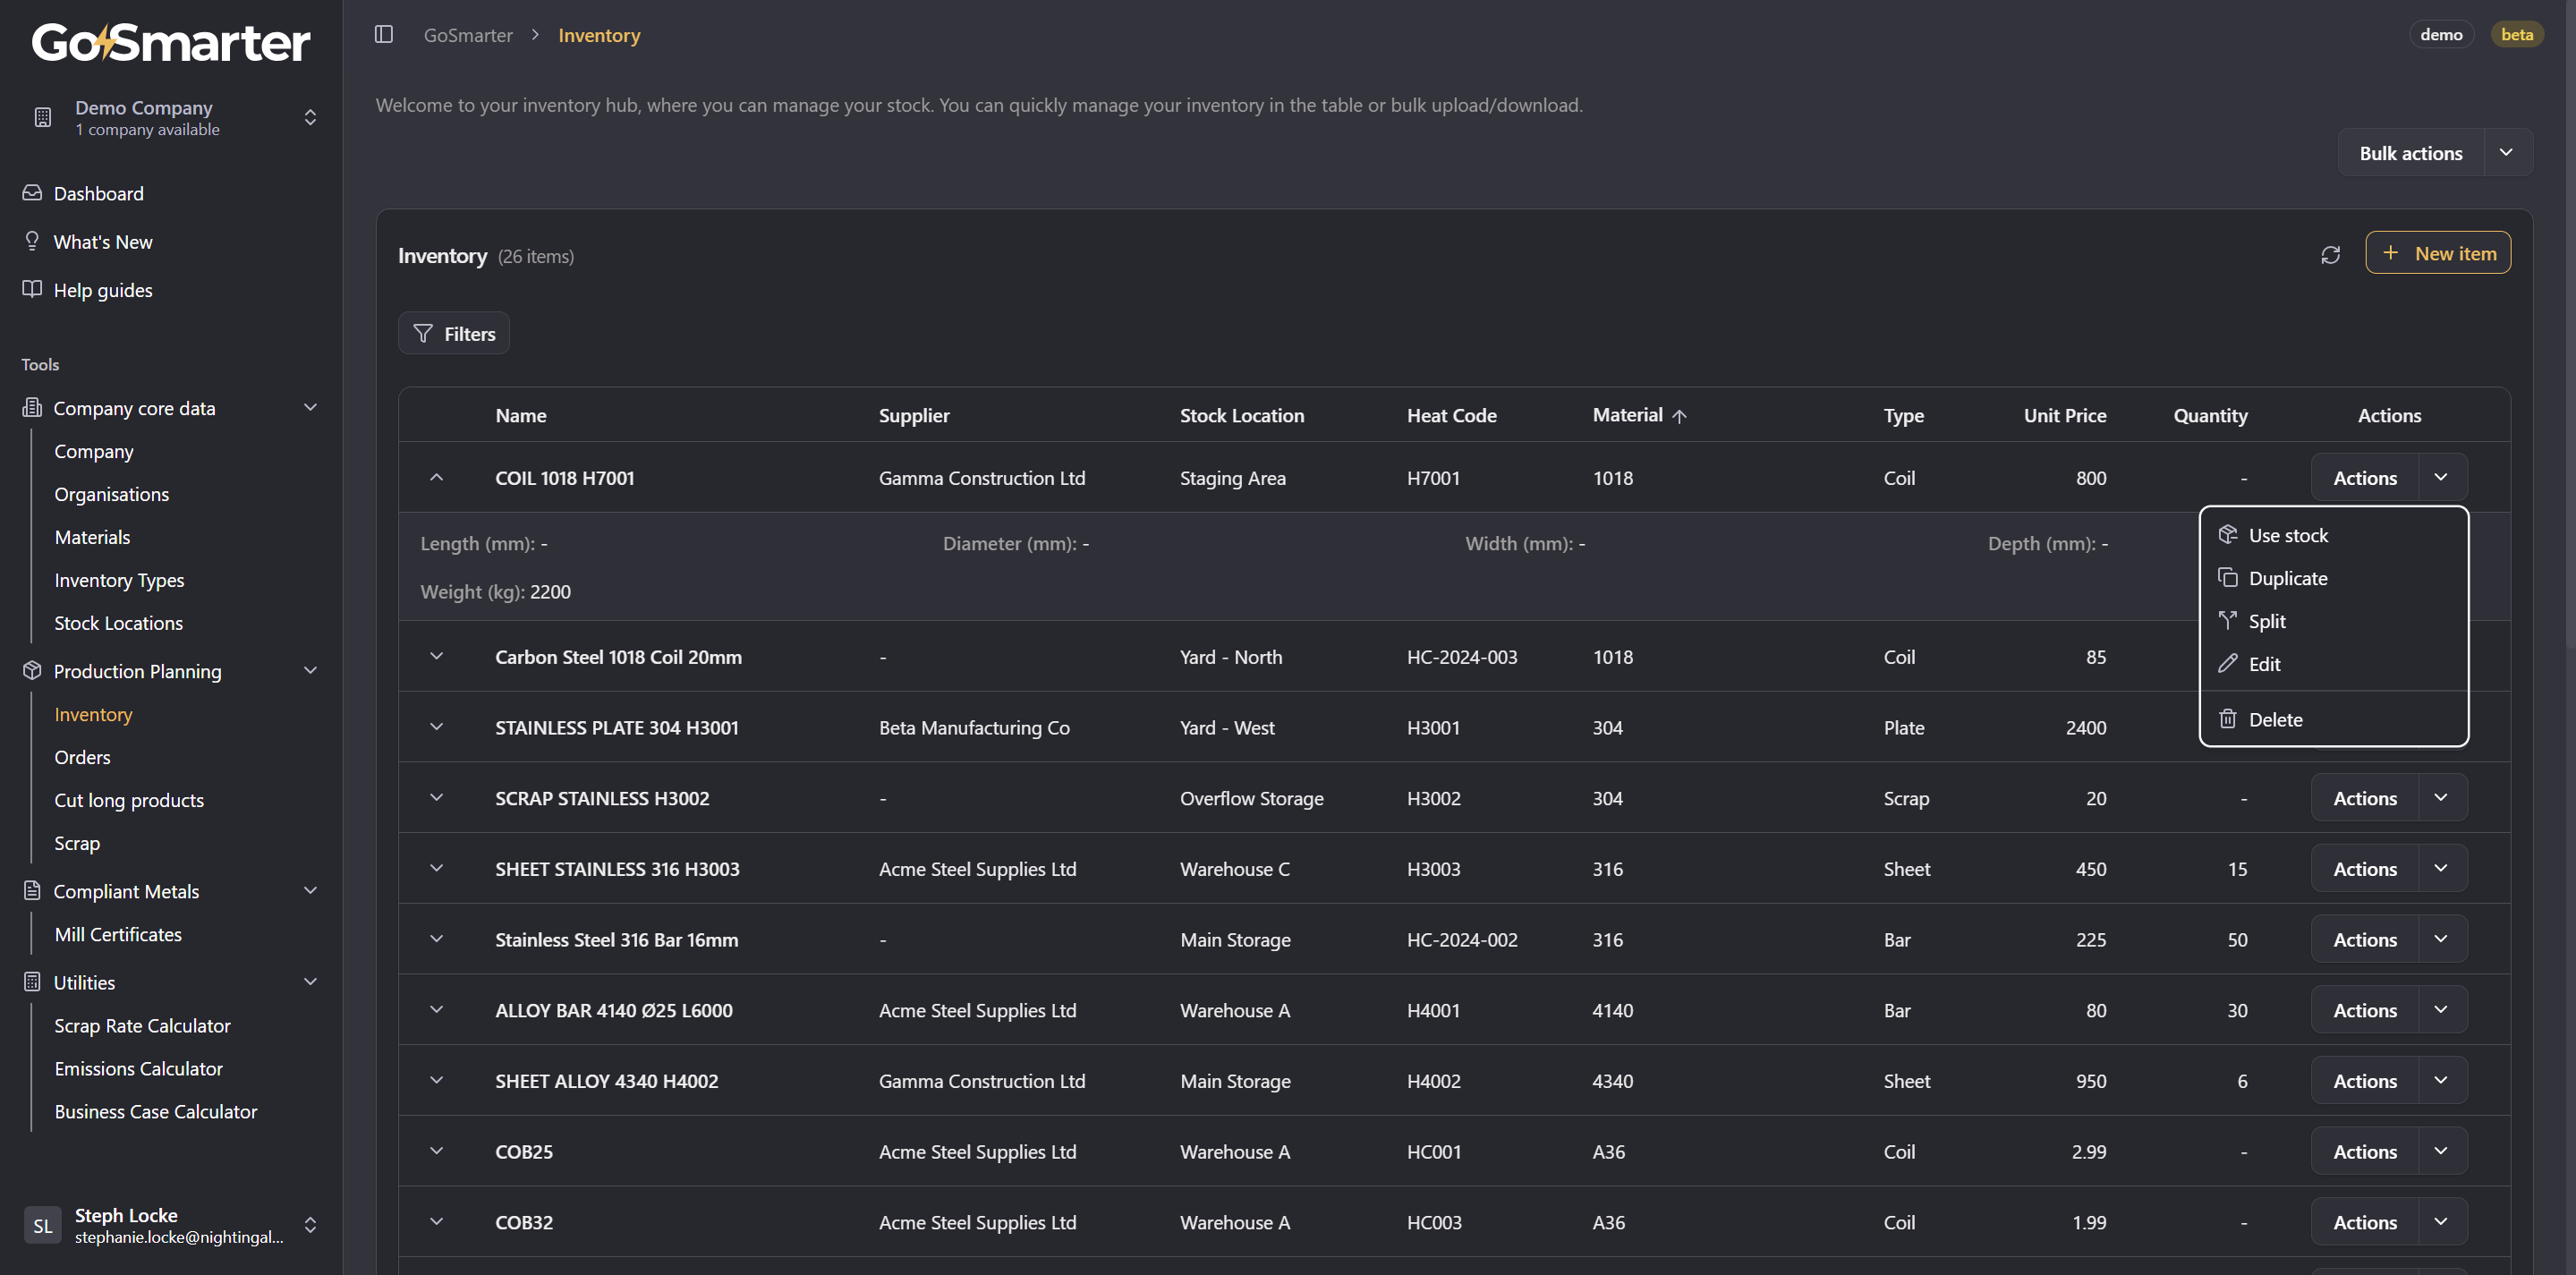2576x1275 pixels.
Task: Open What's New lightbulb item
Action: tap(102, 242)
